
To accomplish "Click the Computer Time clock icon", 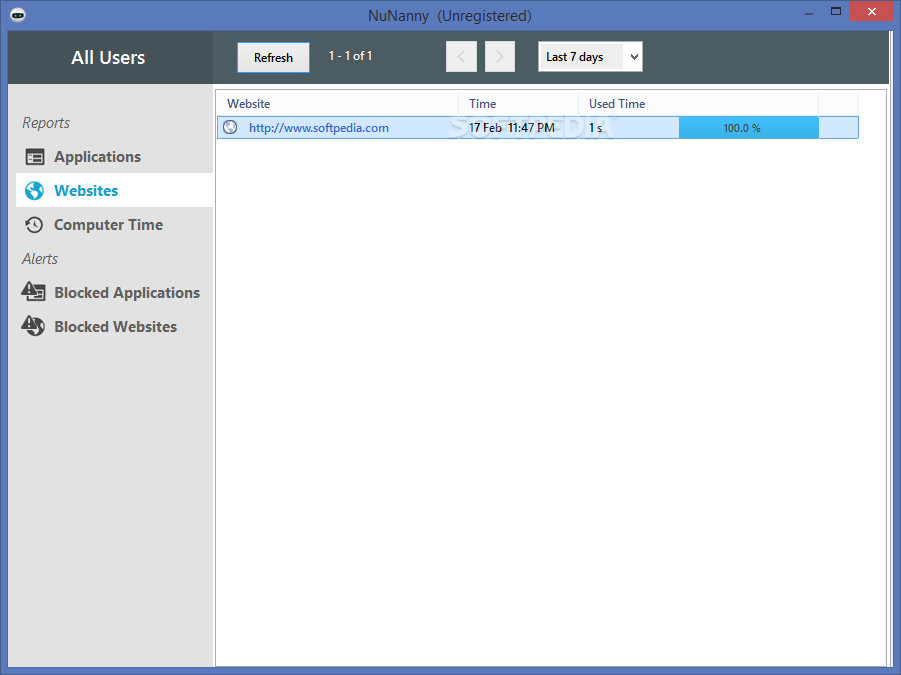I will click(x=34, y=225).
